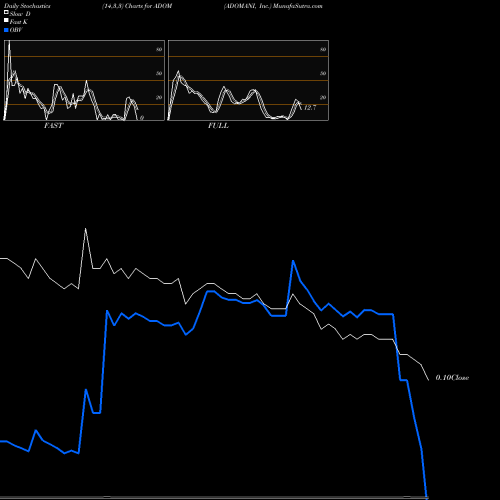This screenshot has width=500, height=500.
Task: Click the 'Slow D' legend label
Action: [20, 14]
